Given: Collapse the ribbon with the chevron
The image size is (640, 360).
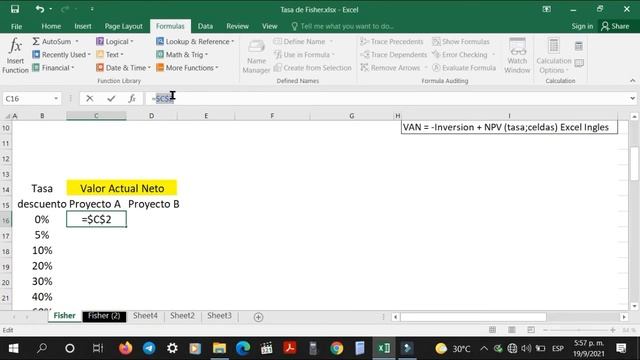Looking at the screenshot, I should tap(632, 81).
